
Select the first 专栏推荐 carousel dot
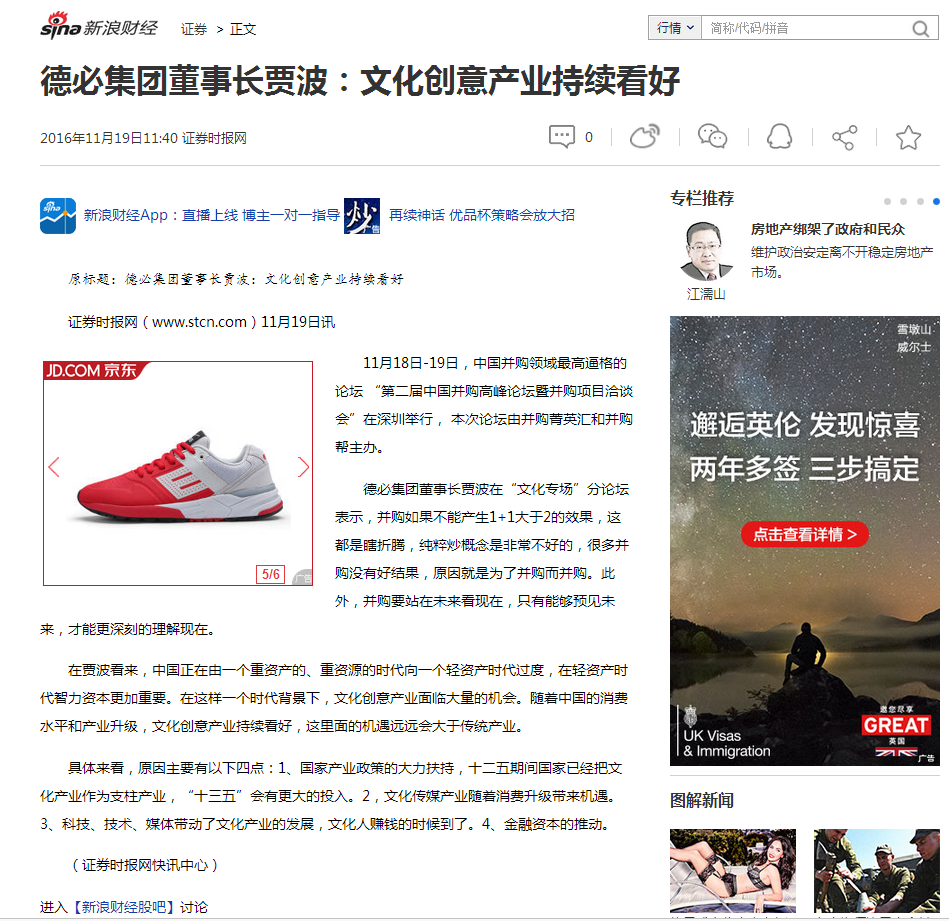coord(887,201)
